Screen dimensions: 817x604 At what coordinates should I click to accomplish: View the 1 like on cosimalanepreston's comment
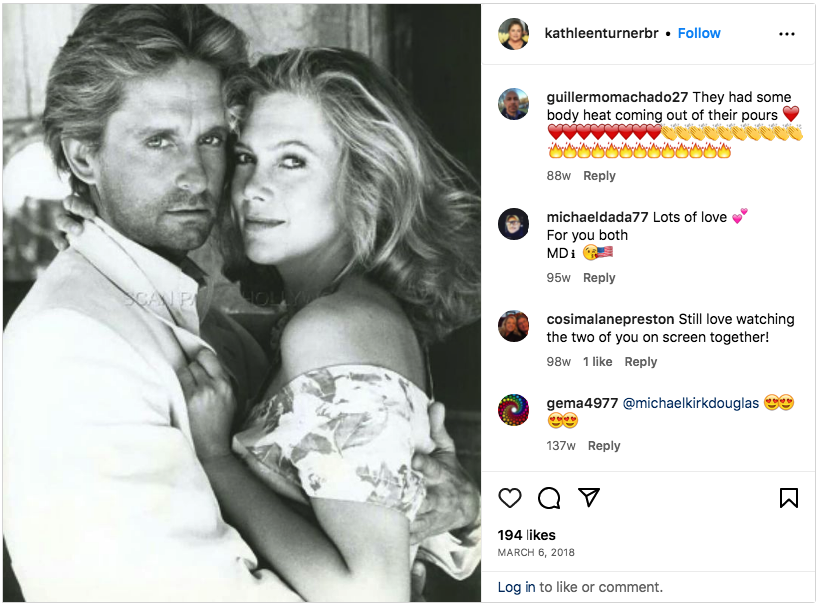pyautogui.click(x=598, y=362)
